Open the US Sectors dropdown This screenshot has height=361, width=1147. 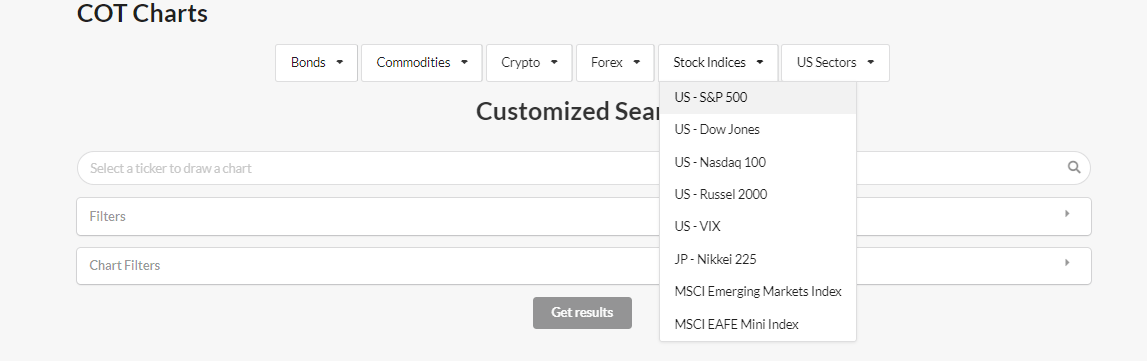pyautogui.click(x=835, y=63)
